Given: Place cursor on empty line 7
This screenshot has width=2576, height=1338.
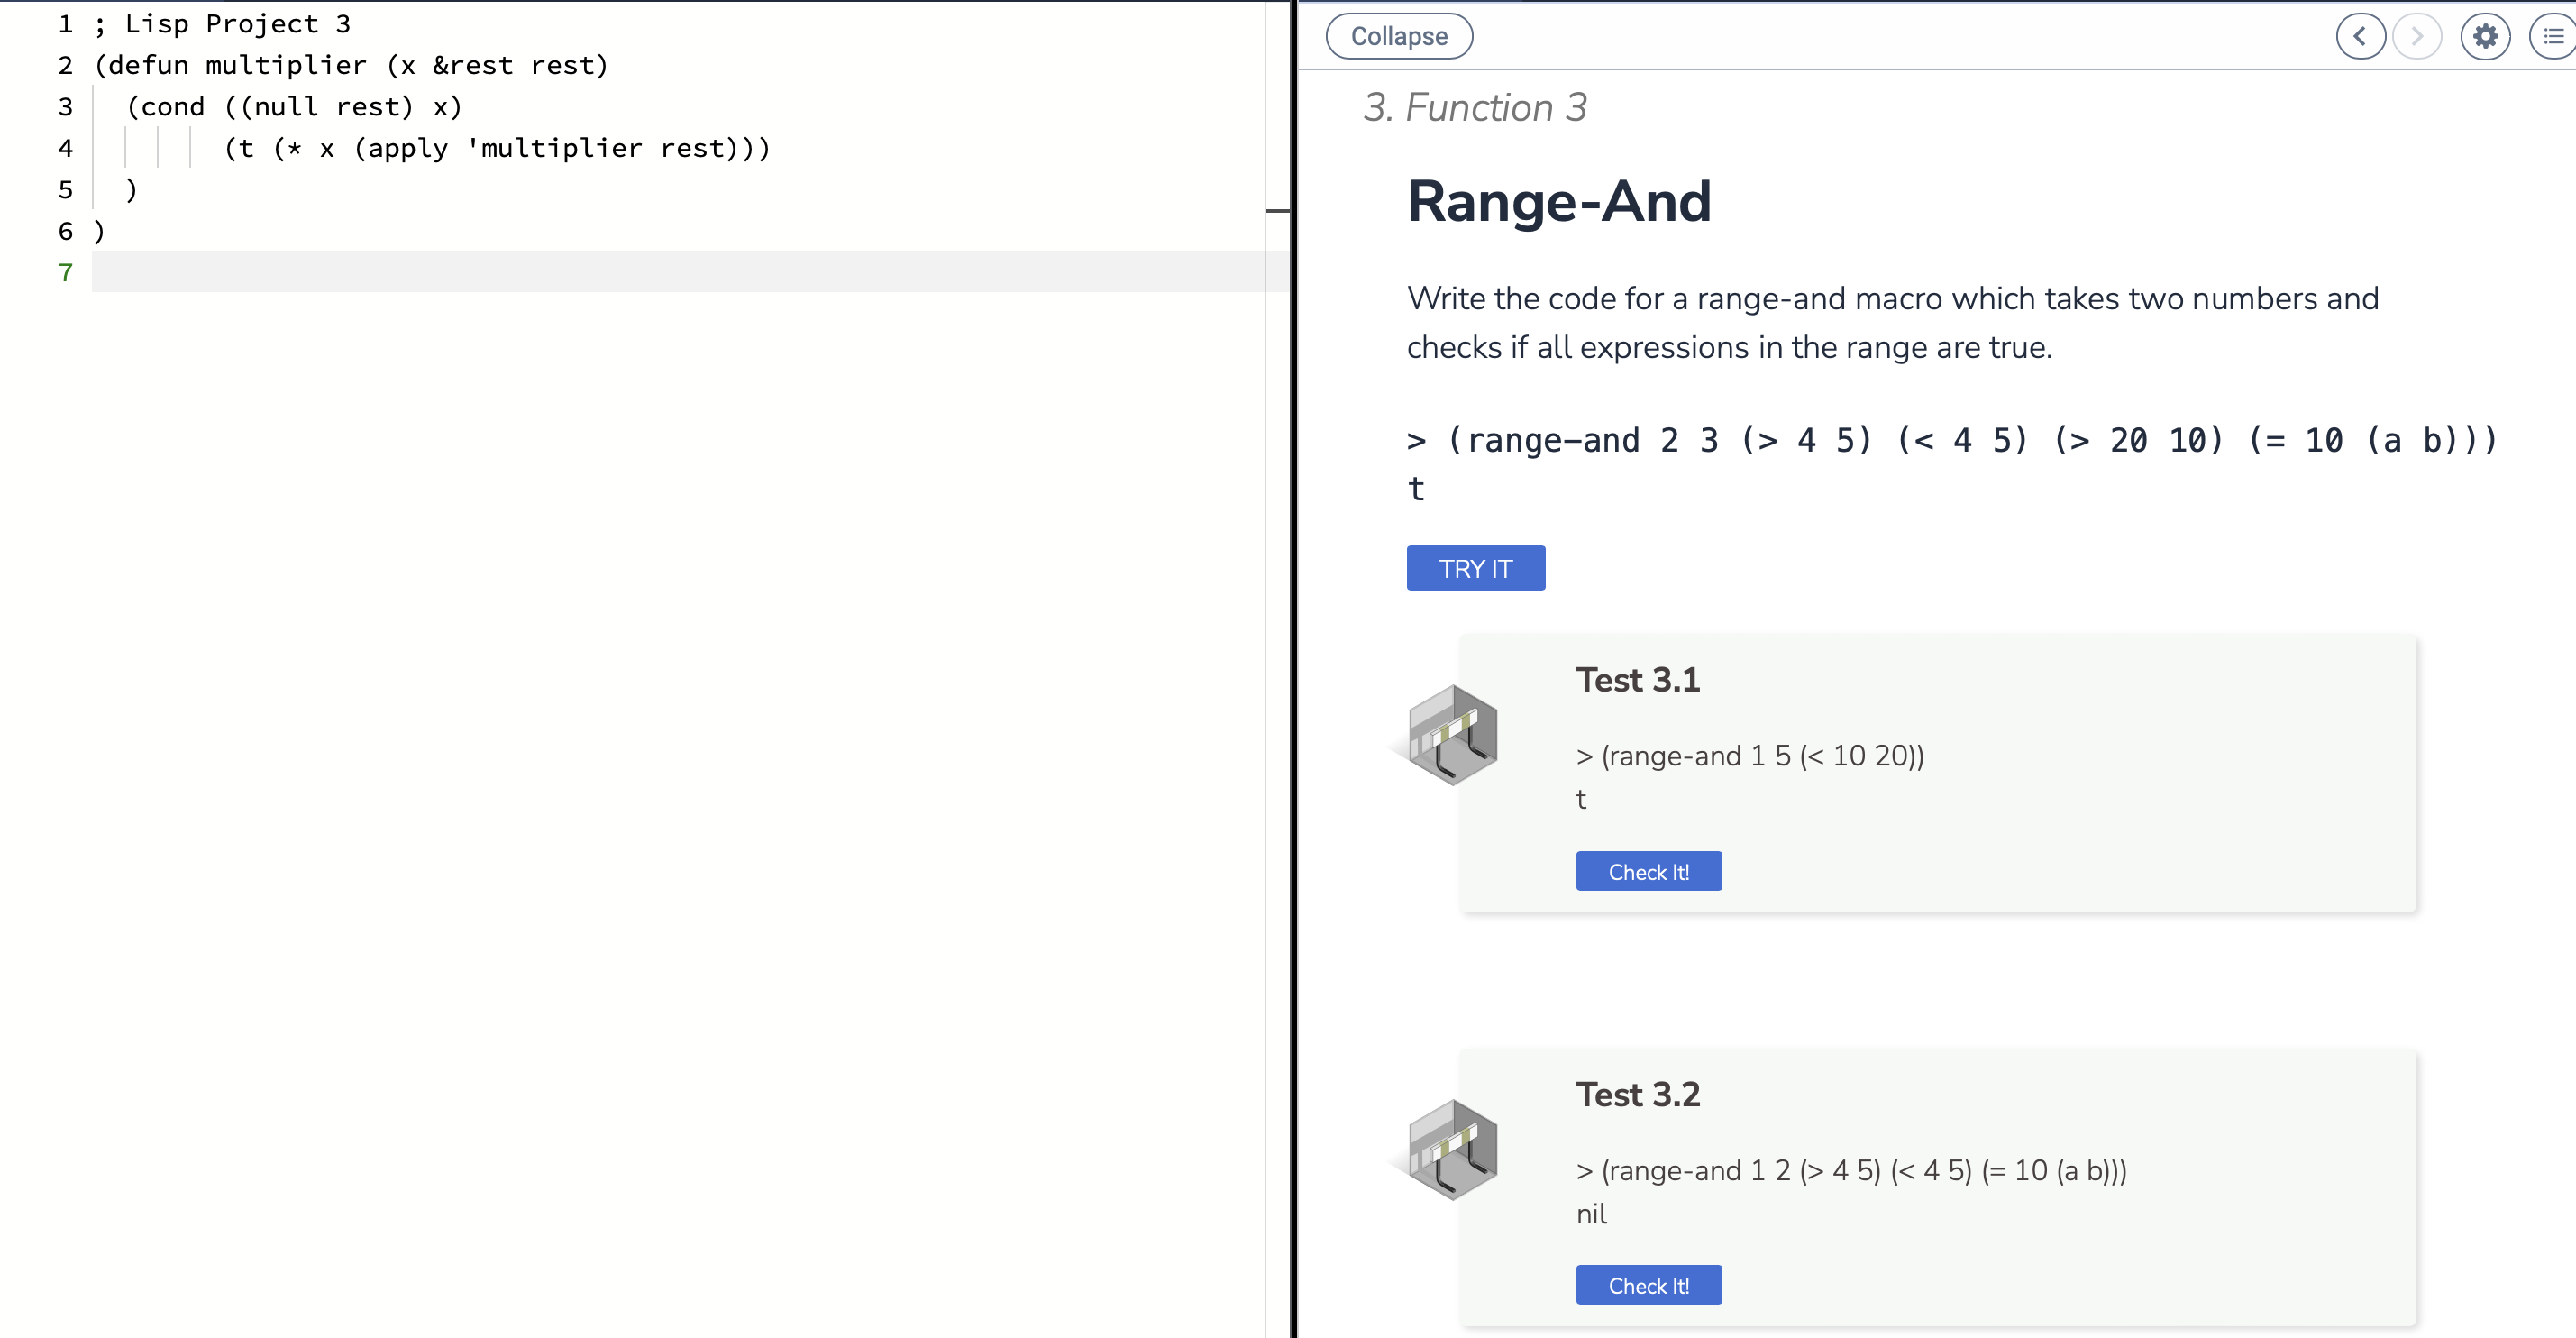Looking at the screenshot, I should tap(680, 272).
